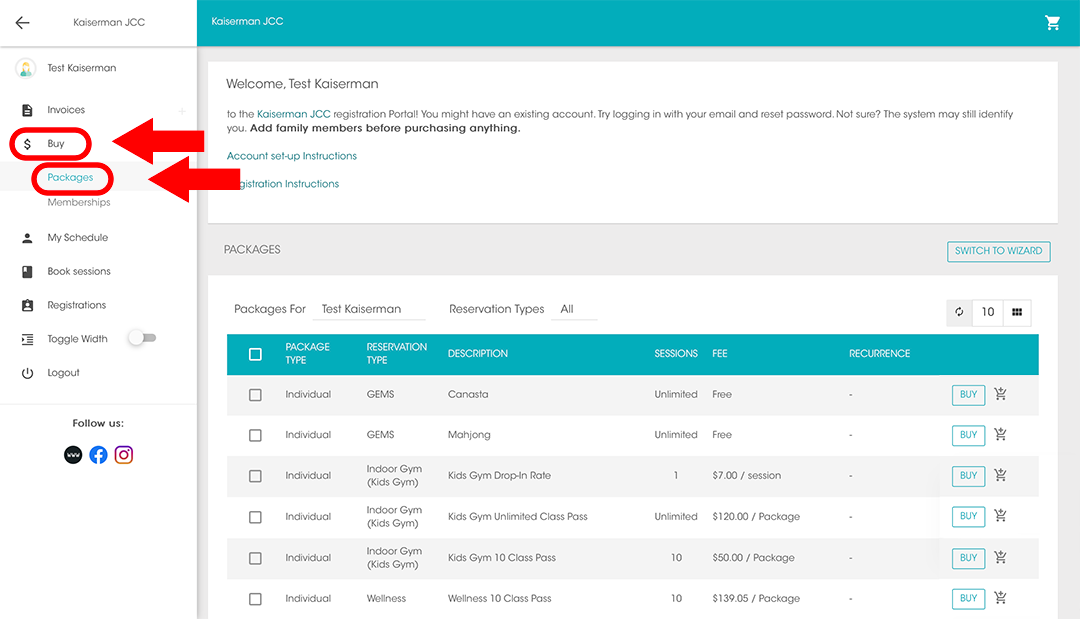Screen dimensions: 1080x619
Task: Open Account set-up Instructions link
Action: point(292,156)
